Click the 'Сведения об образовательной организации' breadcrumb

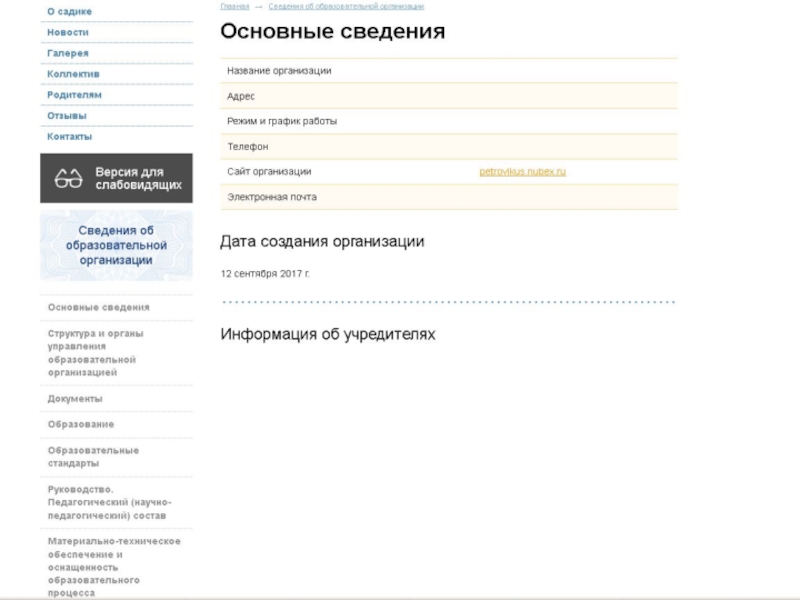[346, 6]
